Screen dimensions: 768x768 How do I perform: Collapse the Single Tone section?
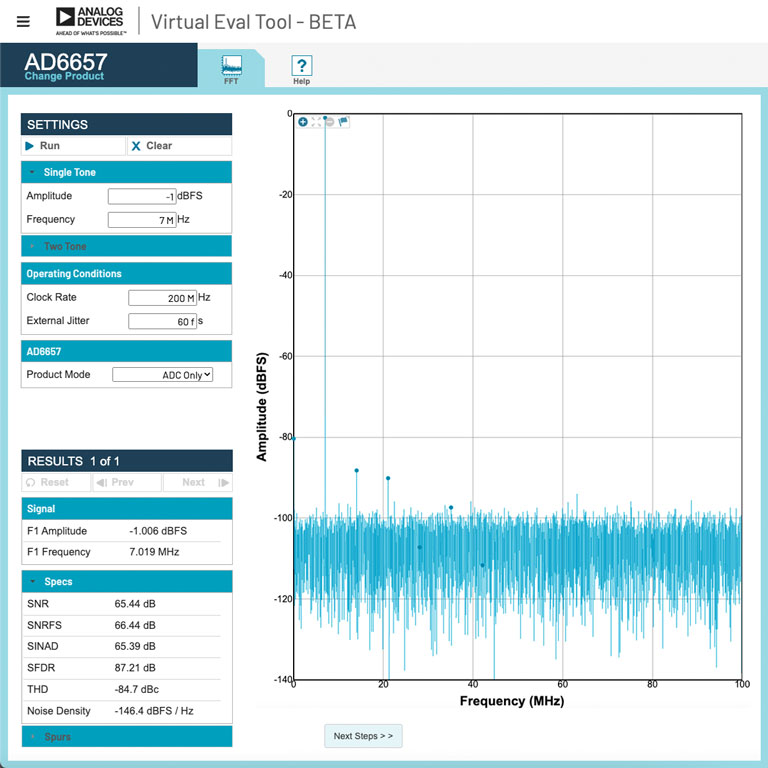pos(126,172)
